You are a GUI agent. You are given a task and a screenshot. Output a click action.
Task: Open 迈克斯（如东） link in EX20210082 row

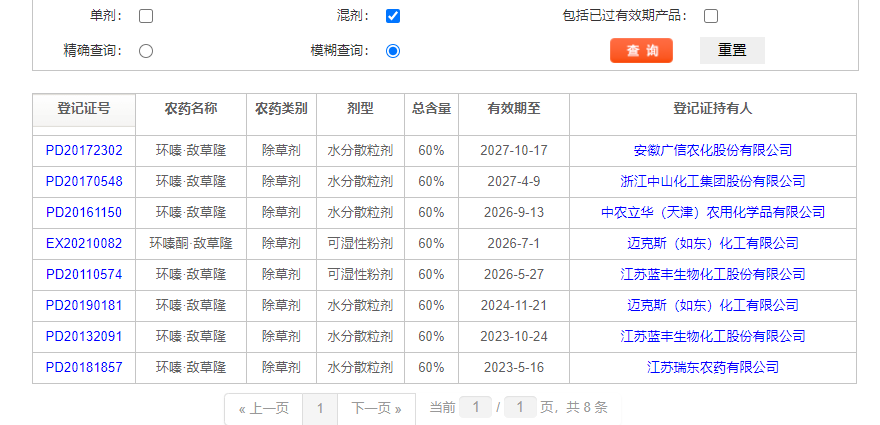[713, 243]
